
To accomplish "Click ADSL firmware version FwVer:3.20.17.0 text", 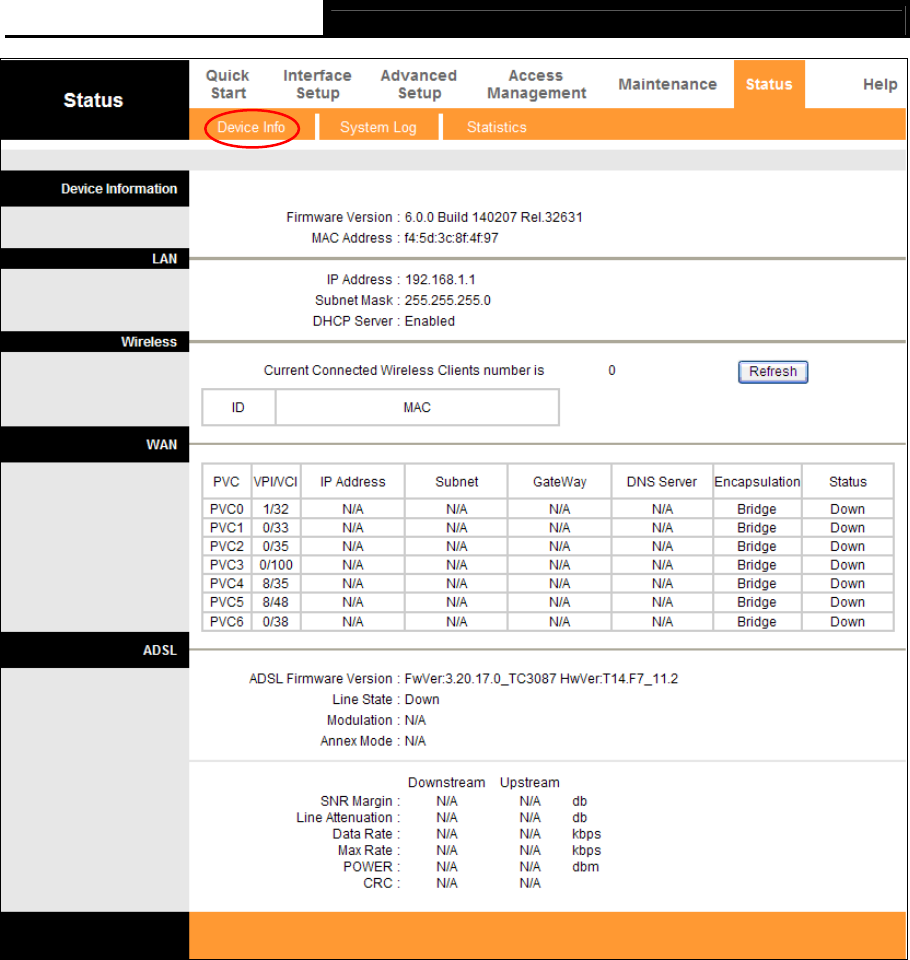I will click(x=541, y=679).
